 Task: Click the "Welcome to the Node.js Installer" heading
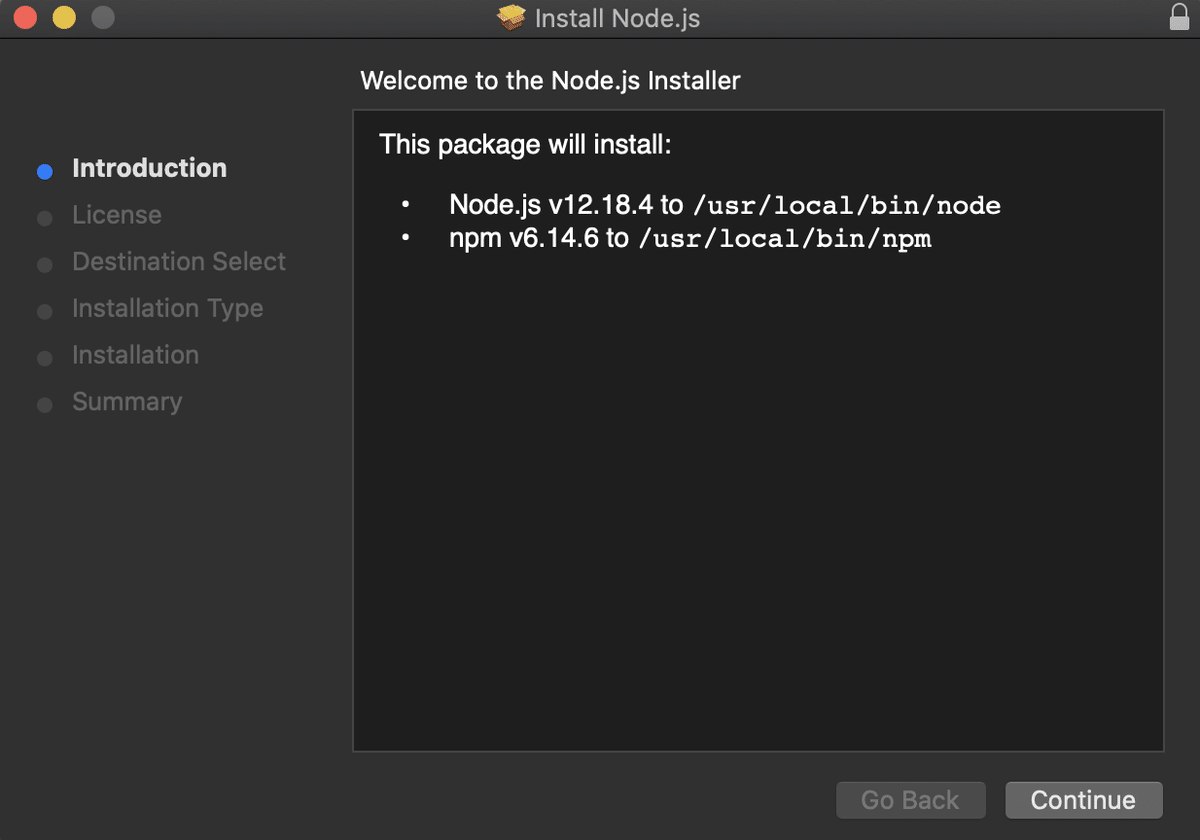pos(550,81)
